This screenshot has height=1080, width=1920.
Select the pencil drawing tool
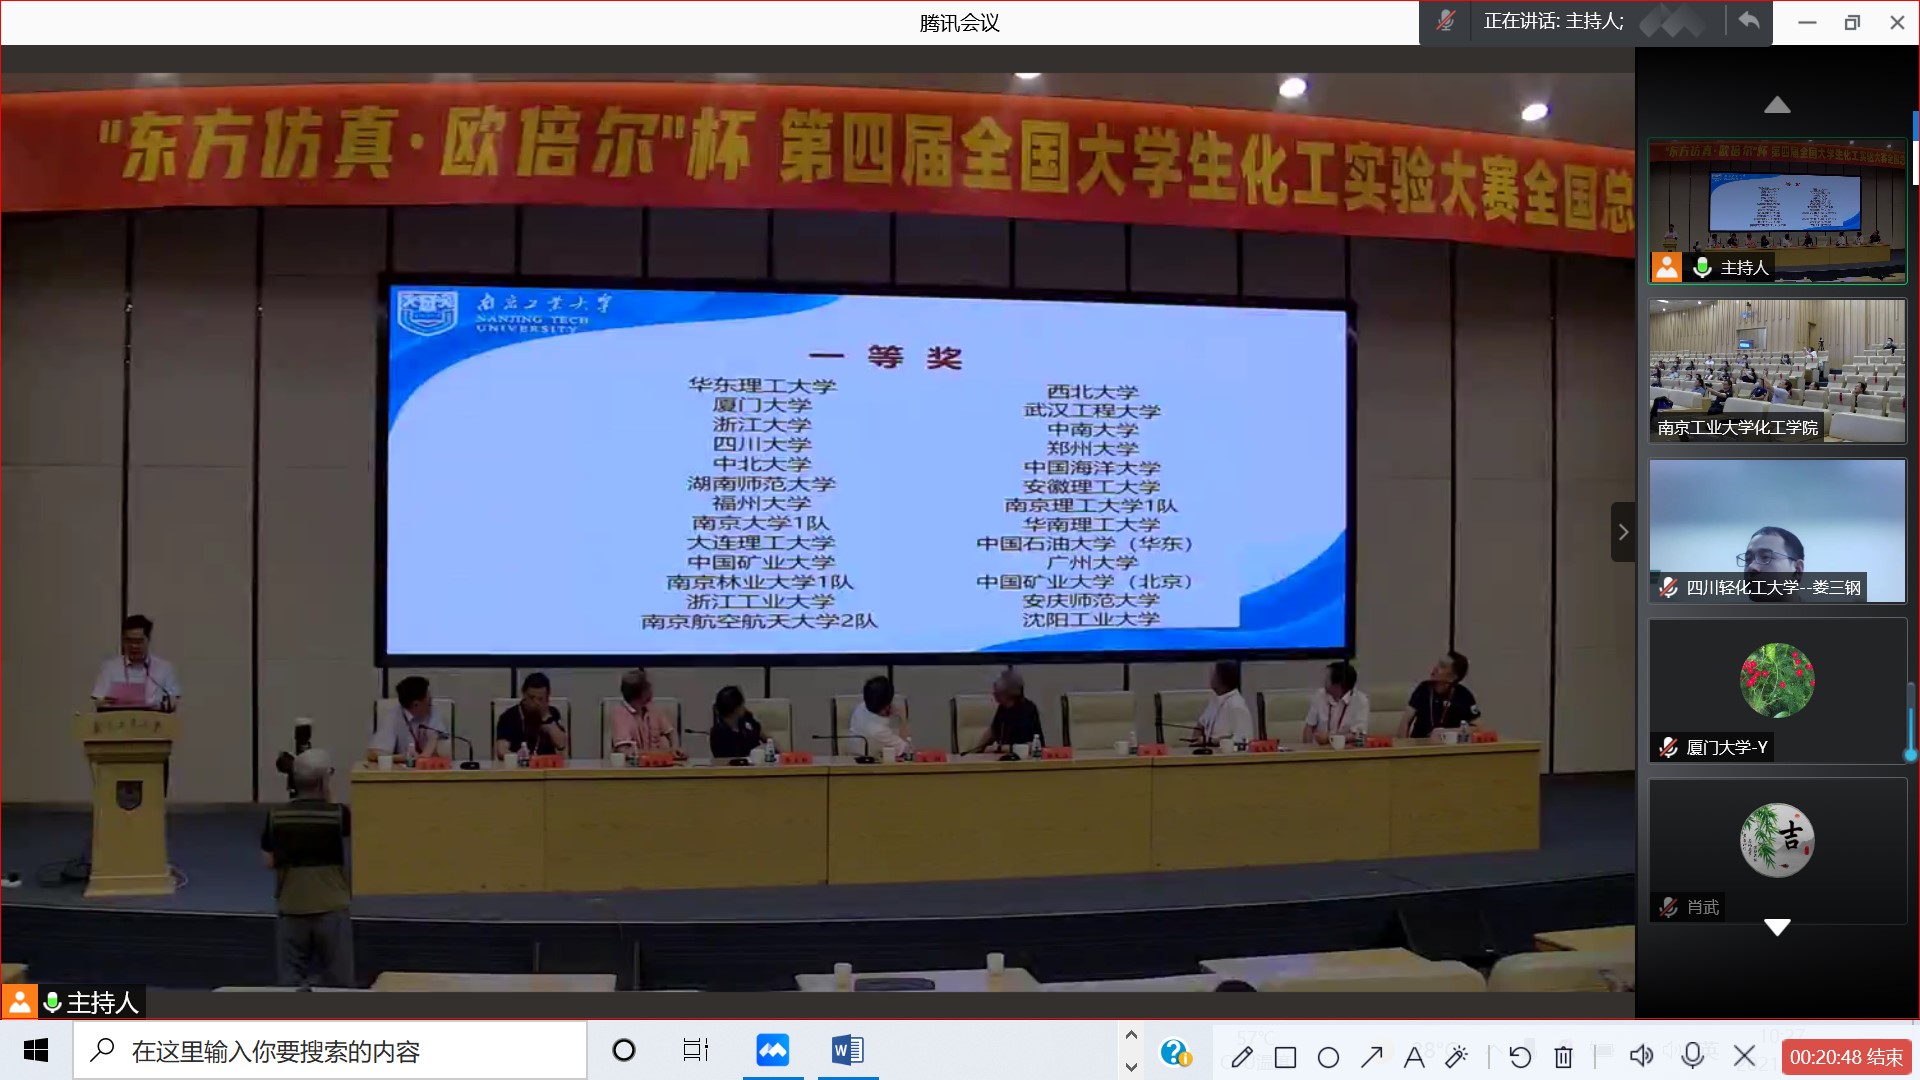tap(1242, 1057)
